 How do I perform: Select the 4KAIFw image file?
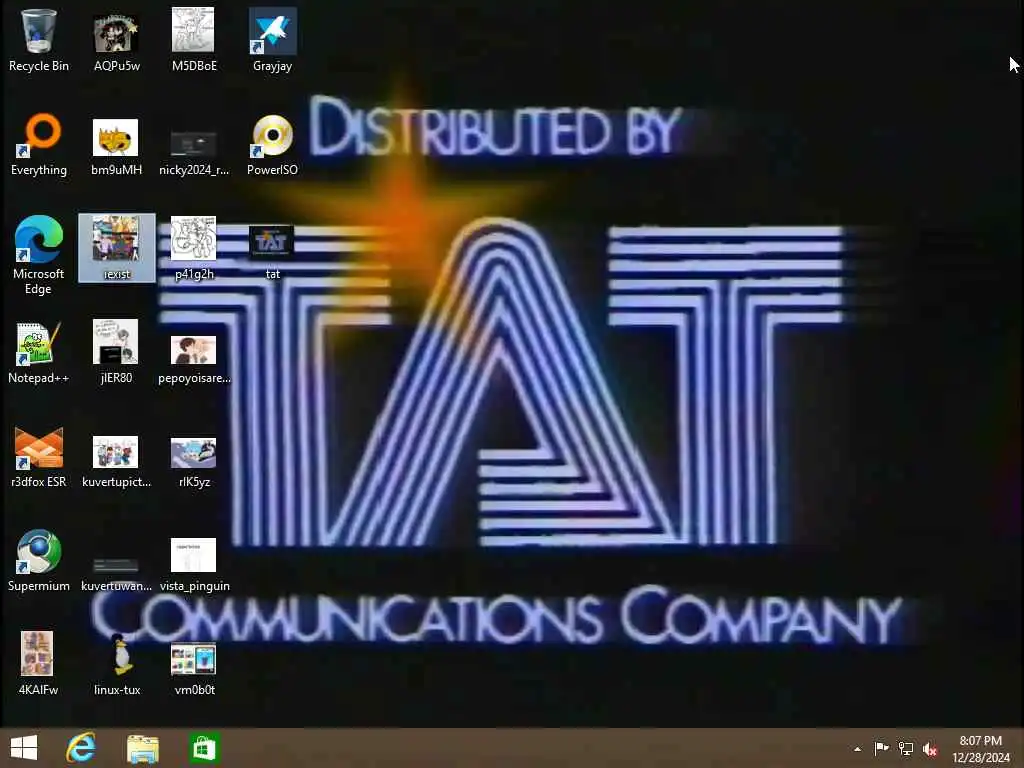tap(39, 663)
